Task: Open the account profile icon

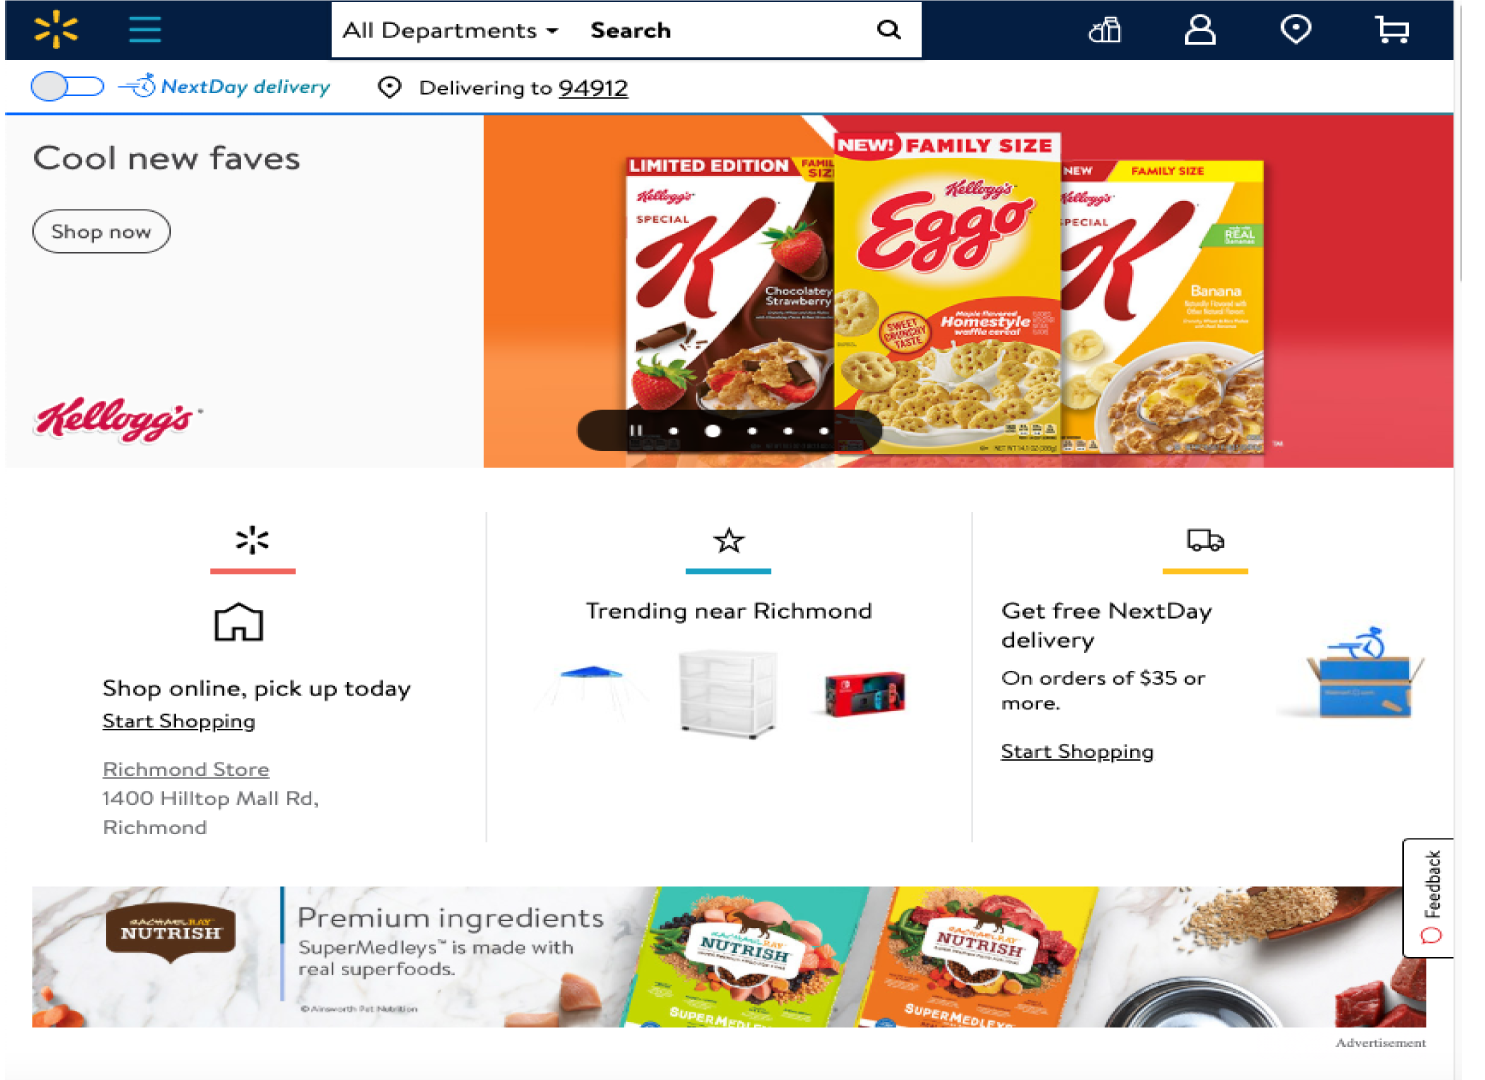Action: click(1200, 30)
